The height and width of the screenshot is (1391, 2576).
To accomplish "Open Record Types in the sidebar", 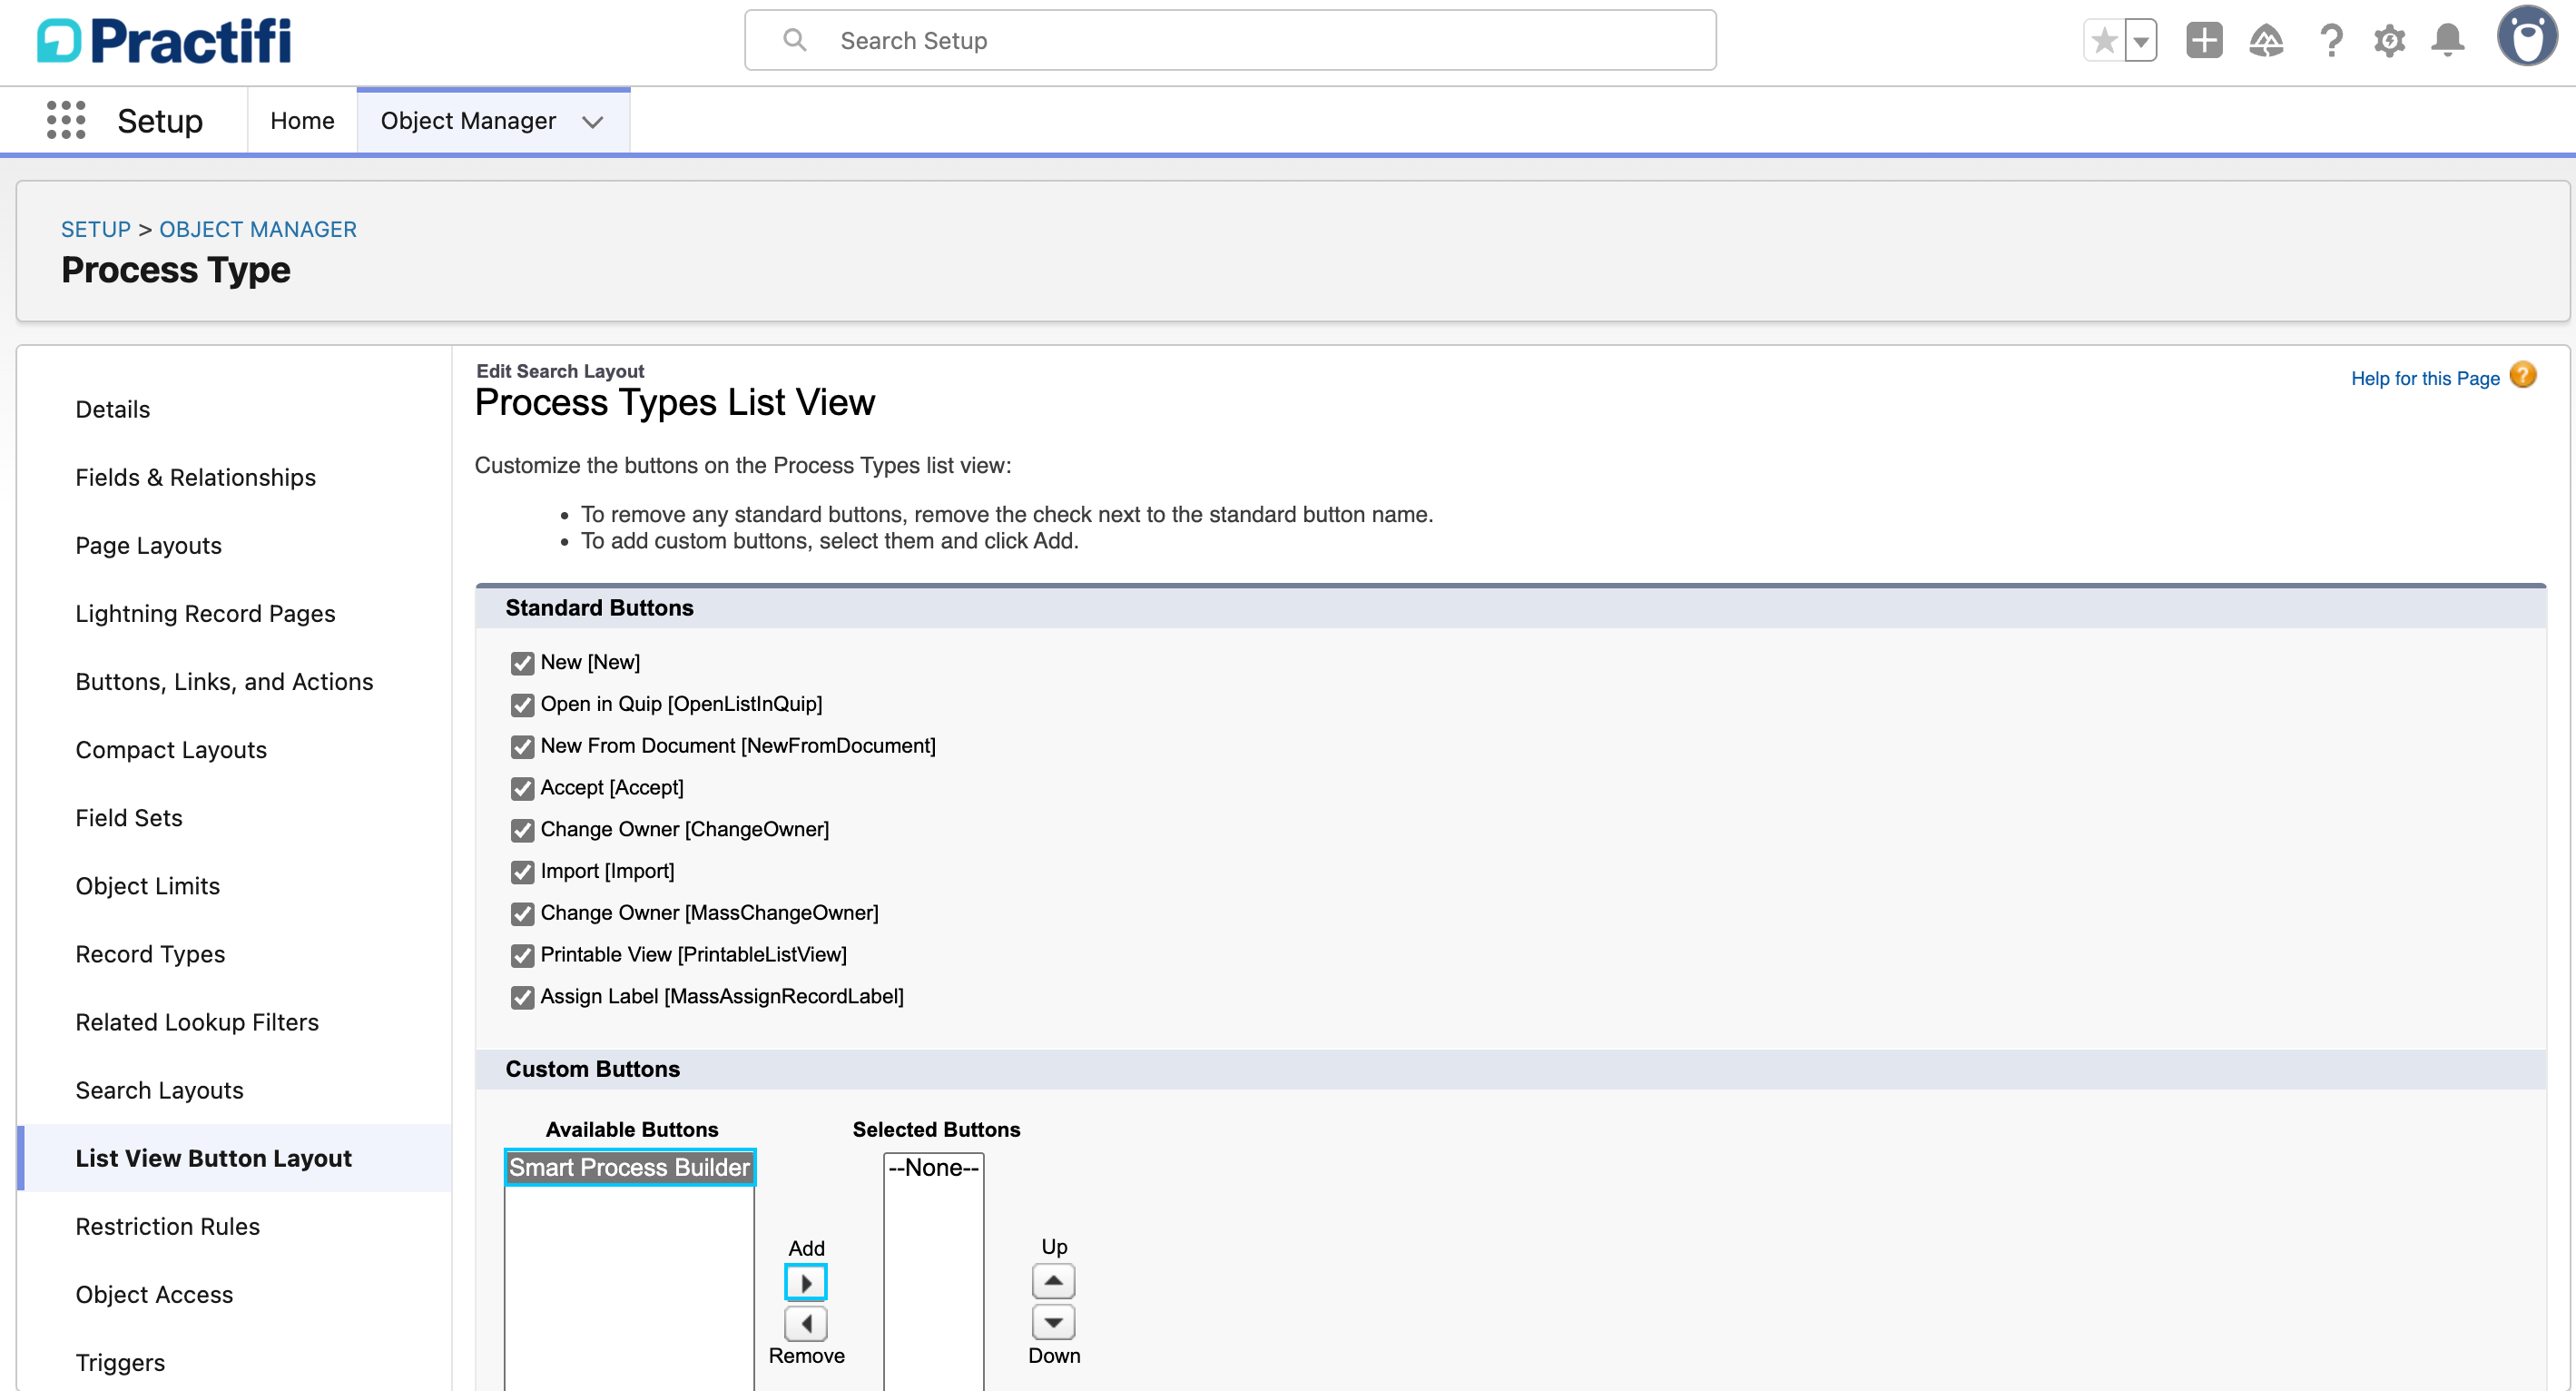I will 151,953.
